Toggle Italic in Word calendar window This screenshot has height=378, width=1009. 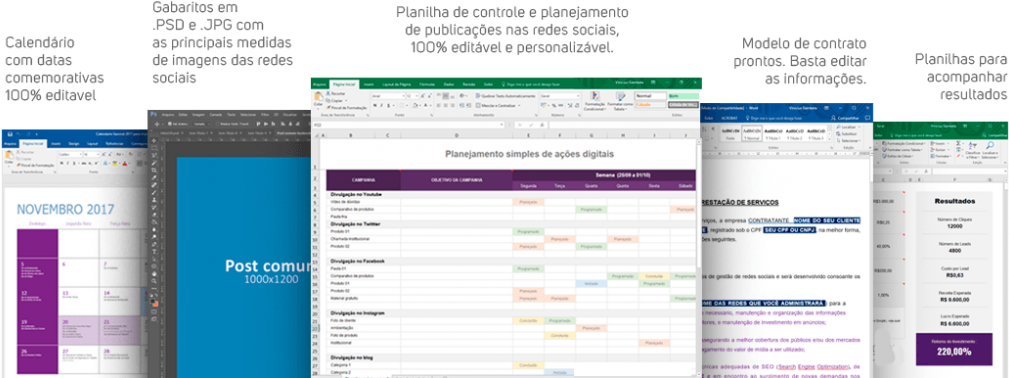tap(68, 164)
